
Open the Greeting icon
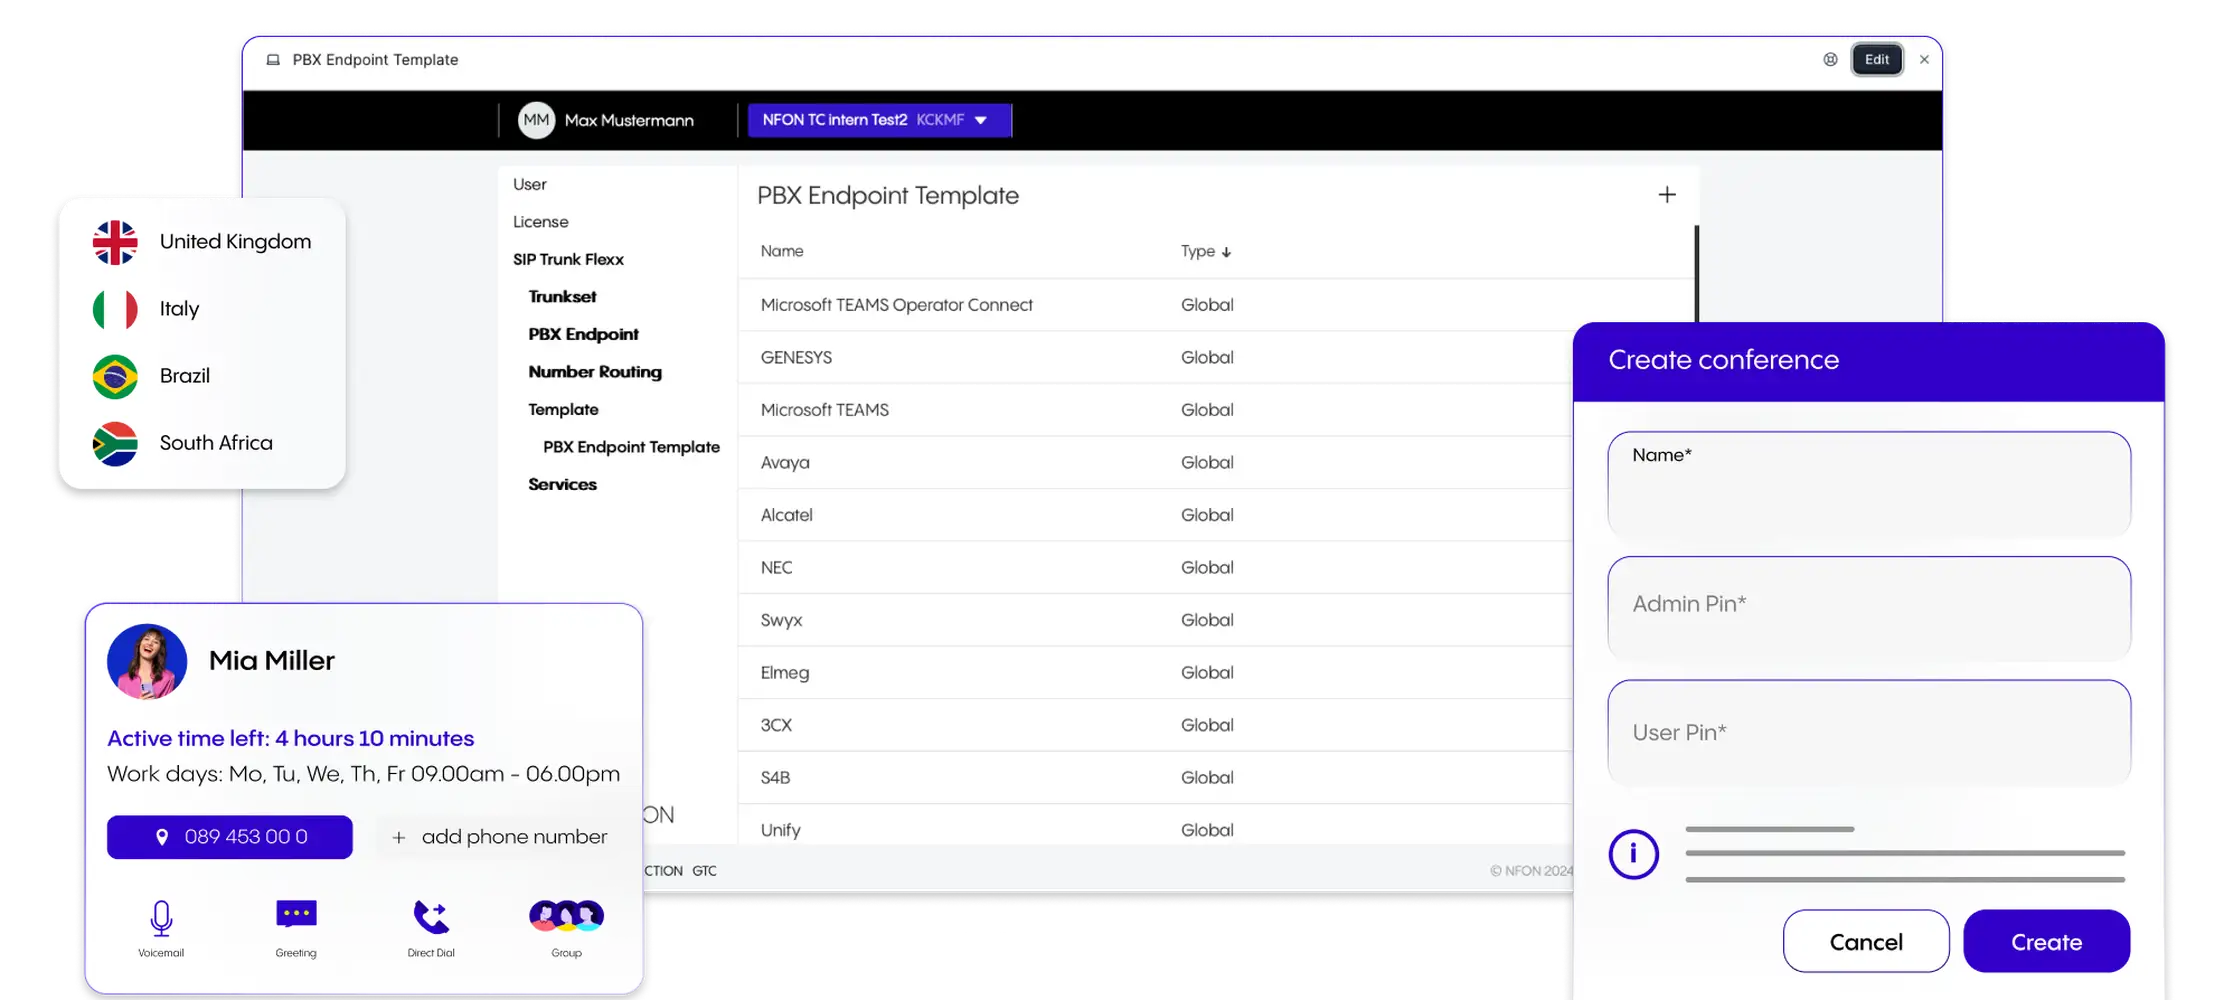[295, 915]
